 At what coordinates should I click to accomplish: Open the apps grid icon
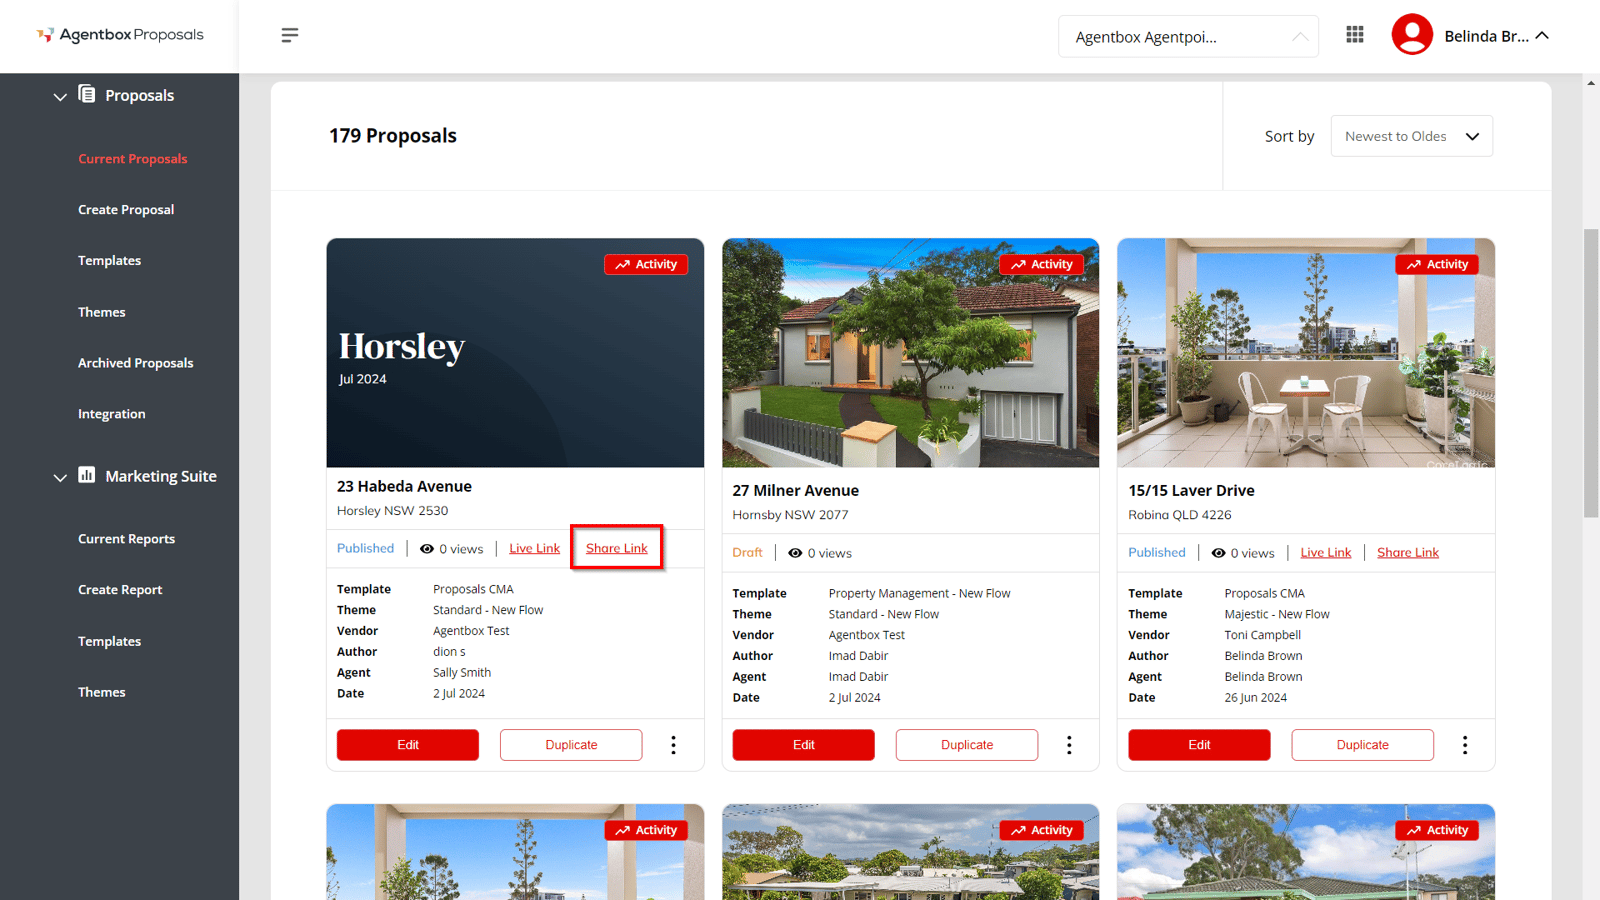(x=1355, y=35)
